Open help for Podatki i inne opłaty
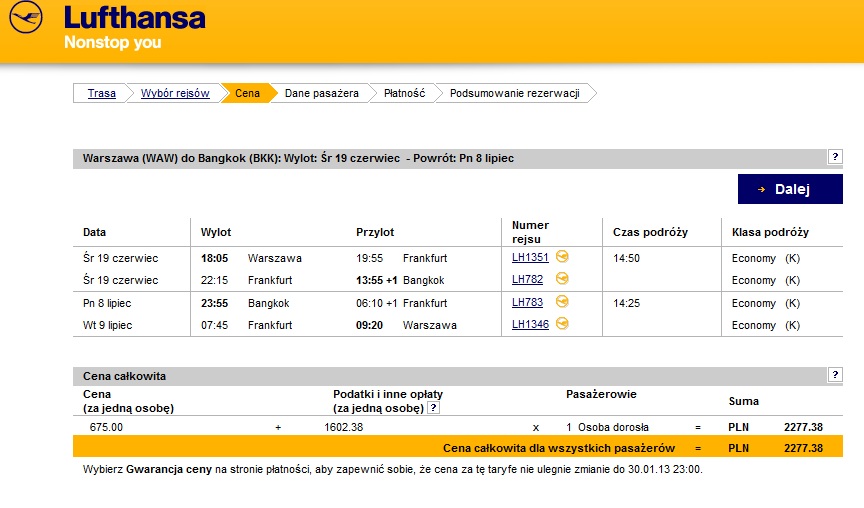The height and width of the screenshot is (508, 864). coord(434,408)
